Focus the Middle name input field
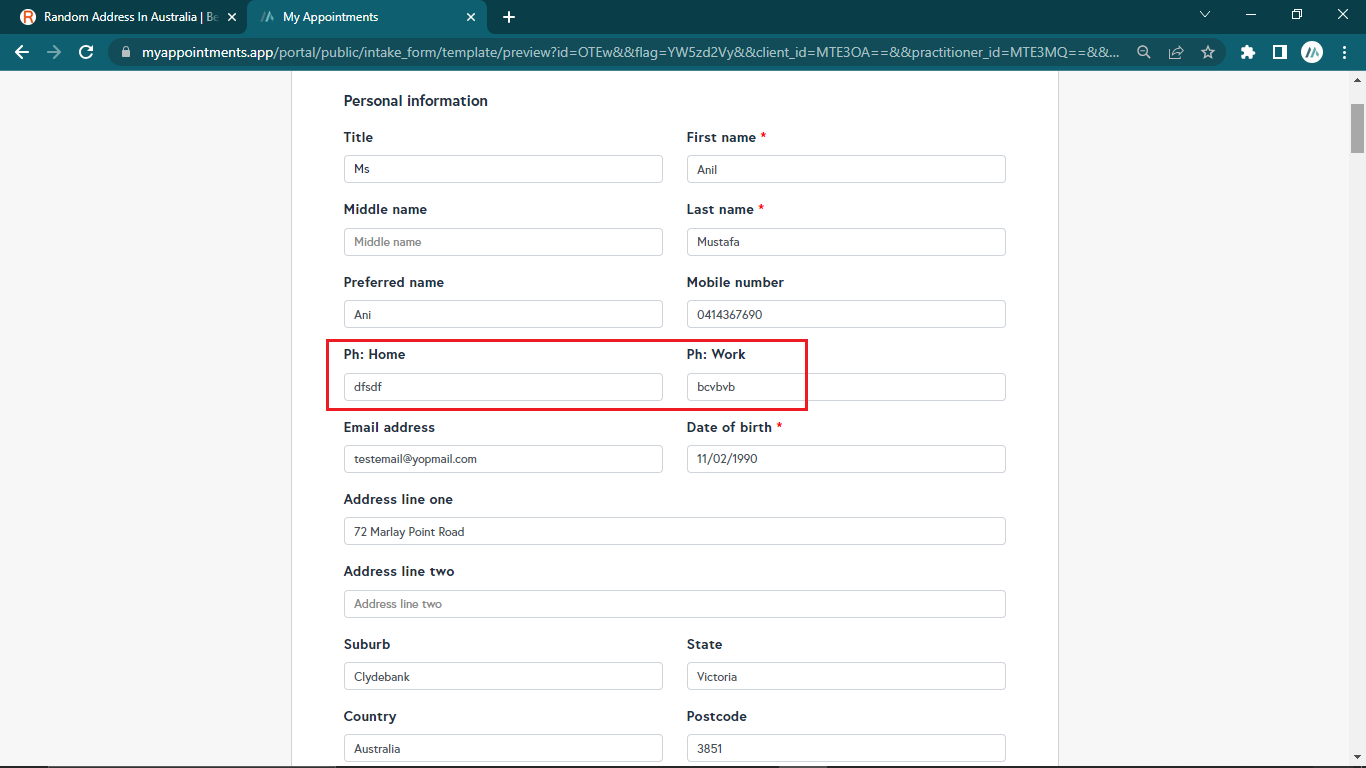 (x=503, y=242)
